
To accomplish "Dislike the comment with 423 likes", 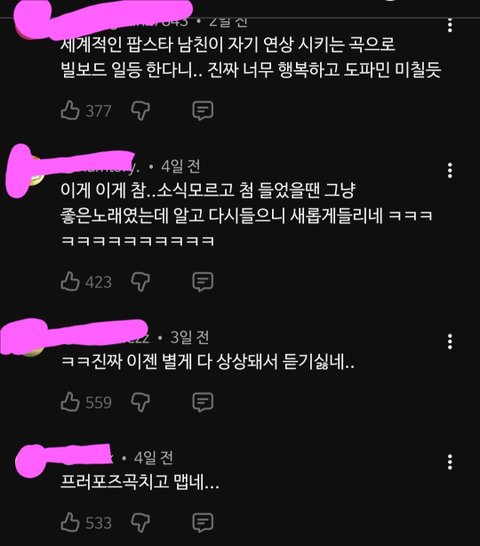I will point(140,281).
